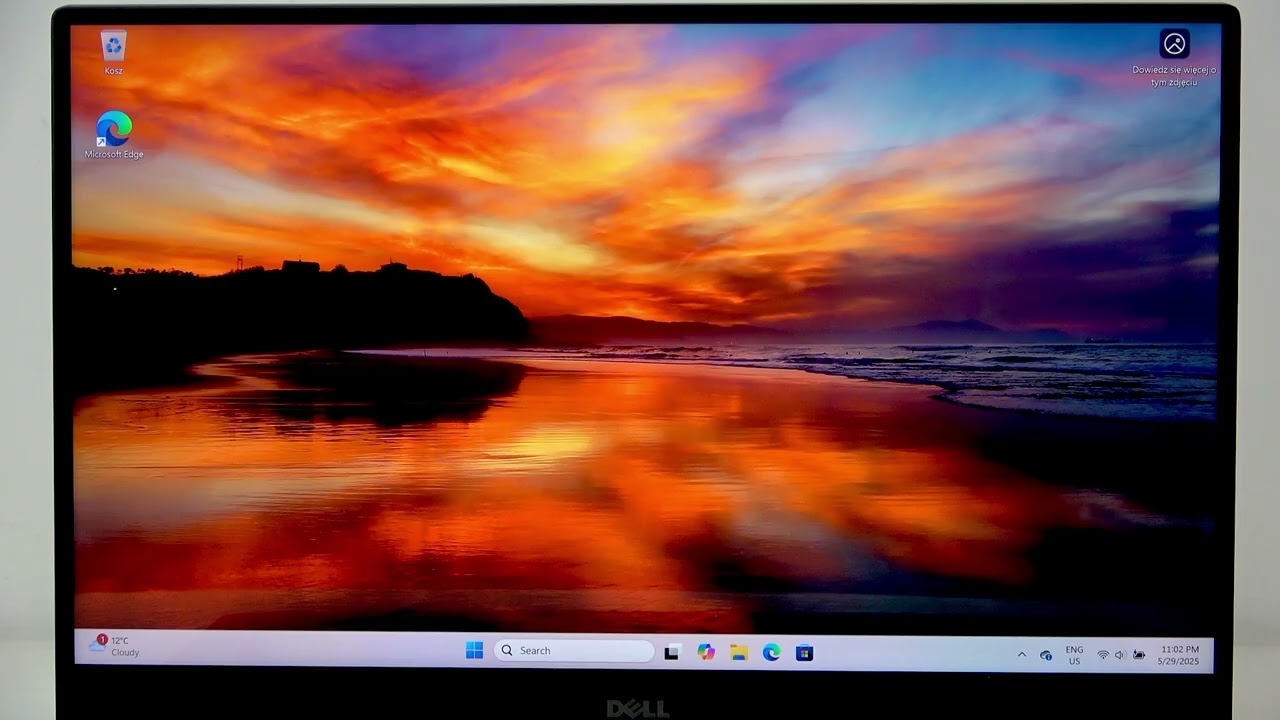Open the weather widget showing 12°C Cloudy
The height and width of the screenshot is (720, 1280).
point(114,646)
